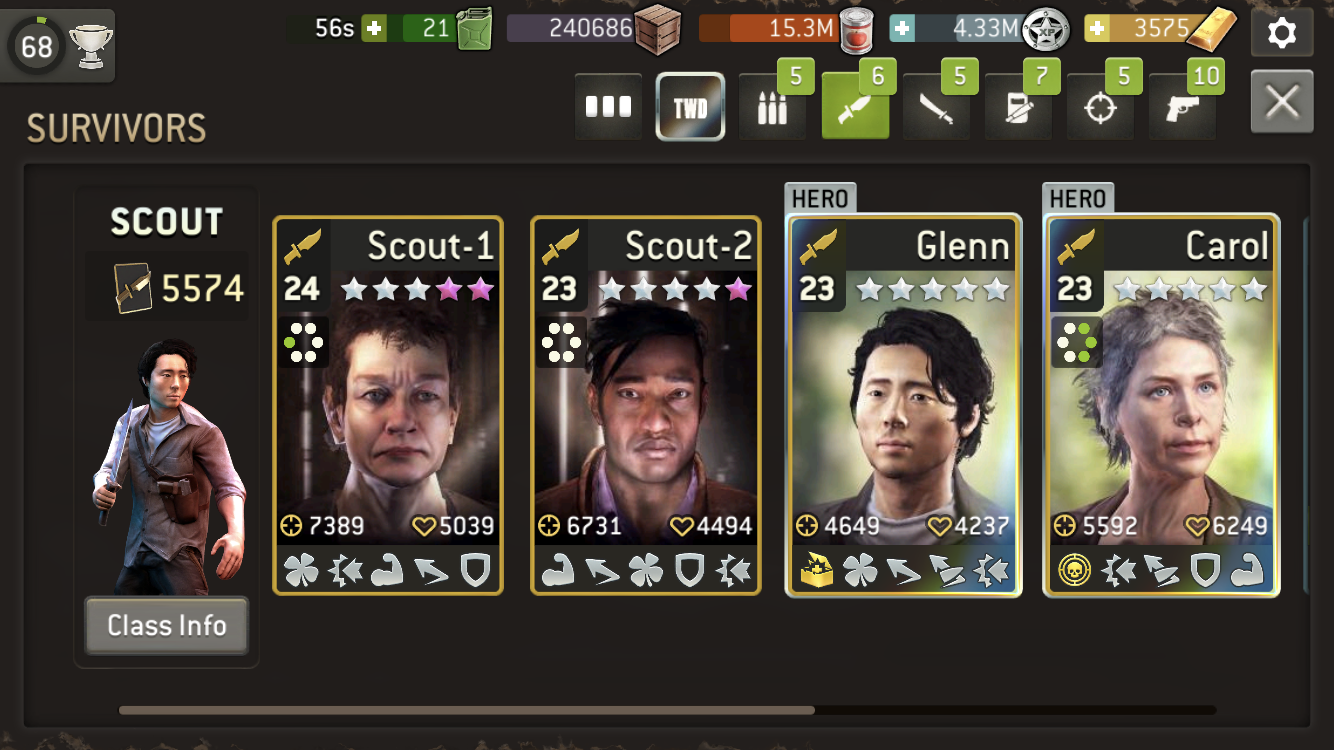Filter survivors by Warrior sword icon

(x=936, y=107)
